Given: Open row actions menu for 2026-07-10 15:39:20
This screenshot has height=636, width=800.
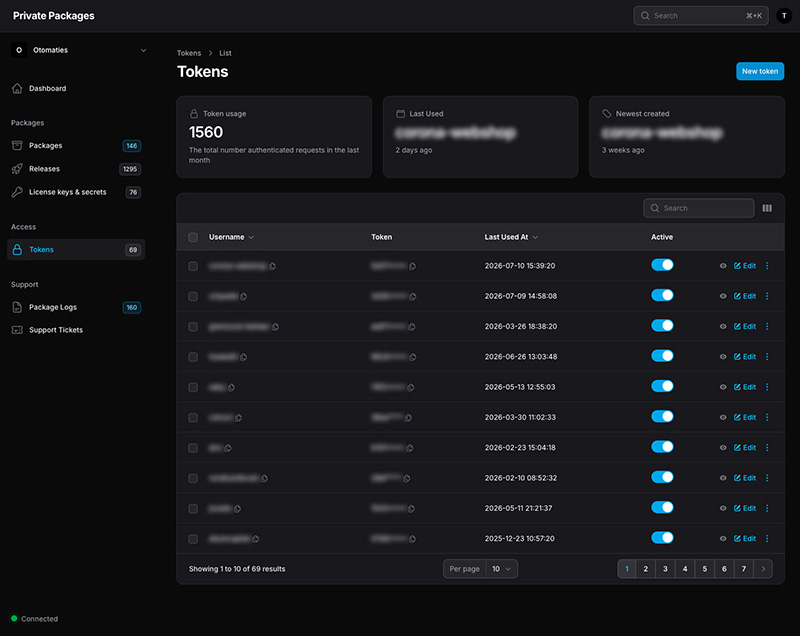Looking at the screenshot, I should tap(767, 266).
